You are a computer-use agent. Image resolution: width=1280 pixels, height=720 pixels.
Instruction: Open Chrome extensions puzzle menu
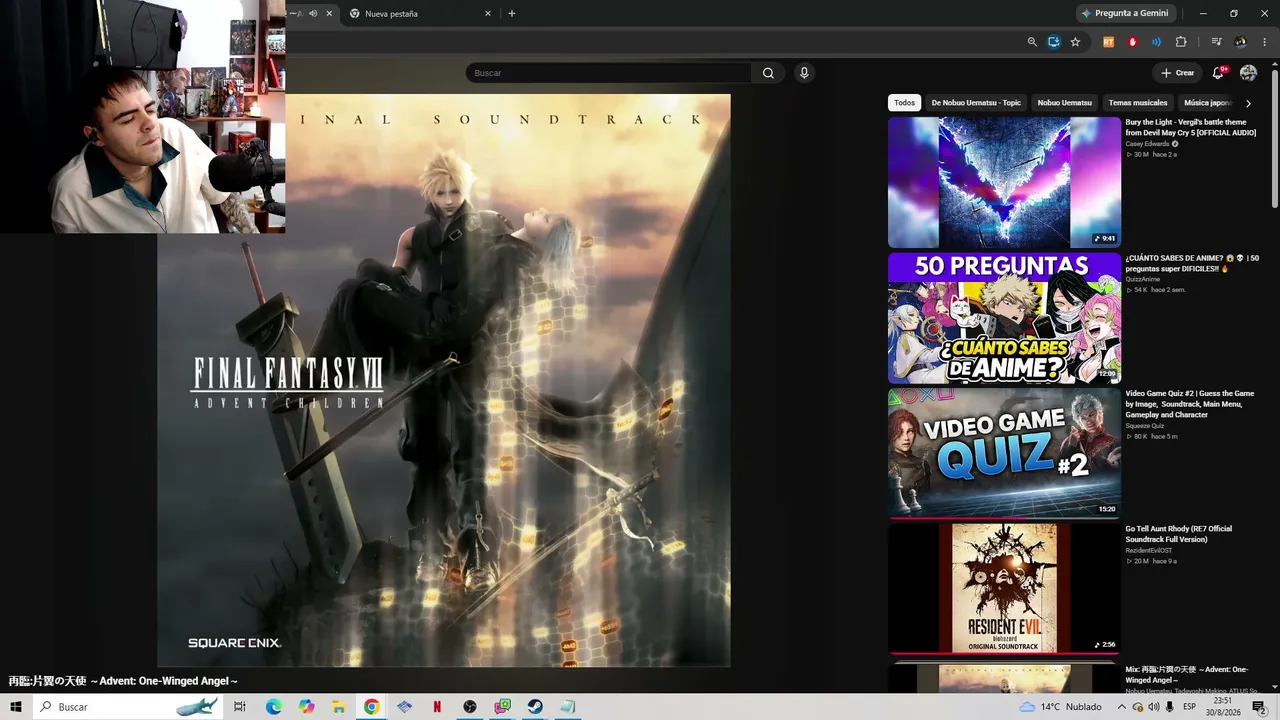(1181, 42)
